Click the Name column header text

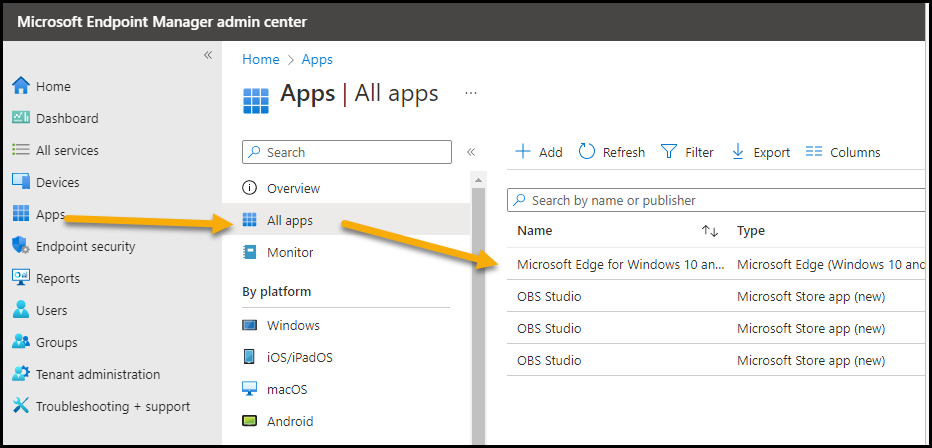[x=534, y=231]
